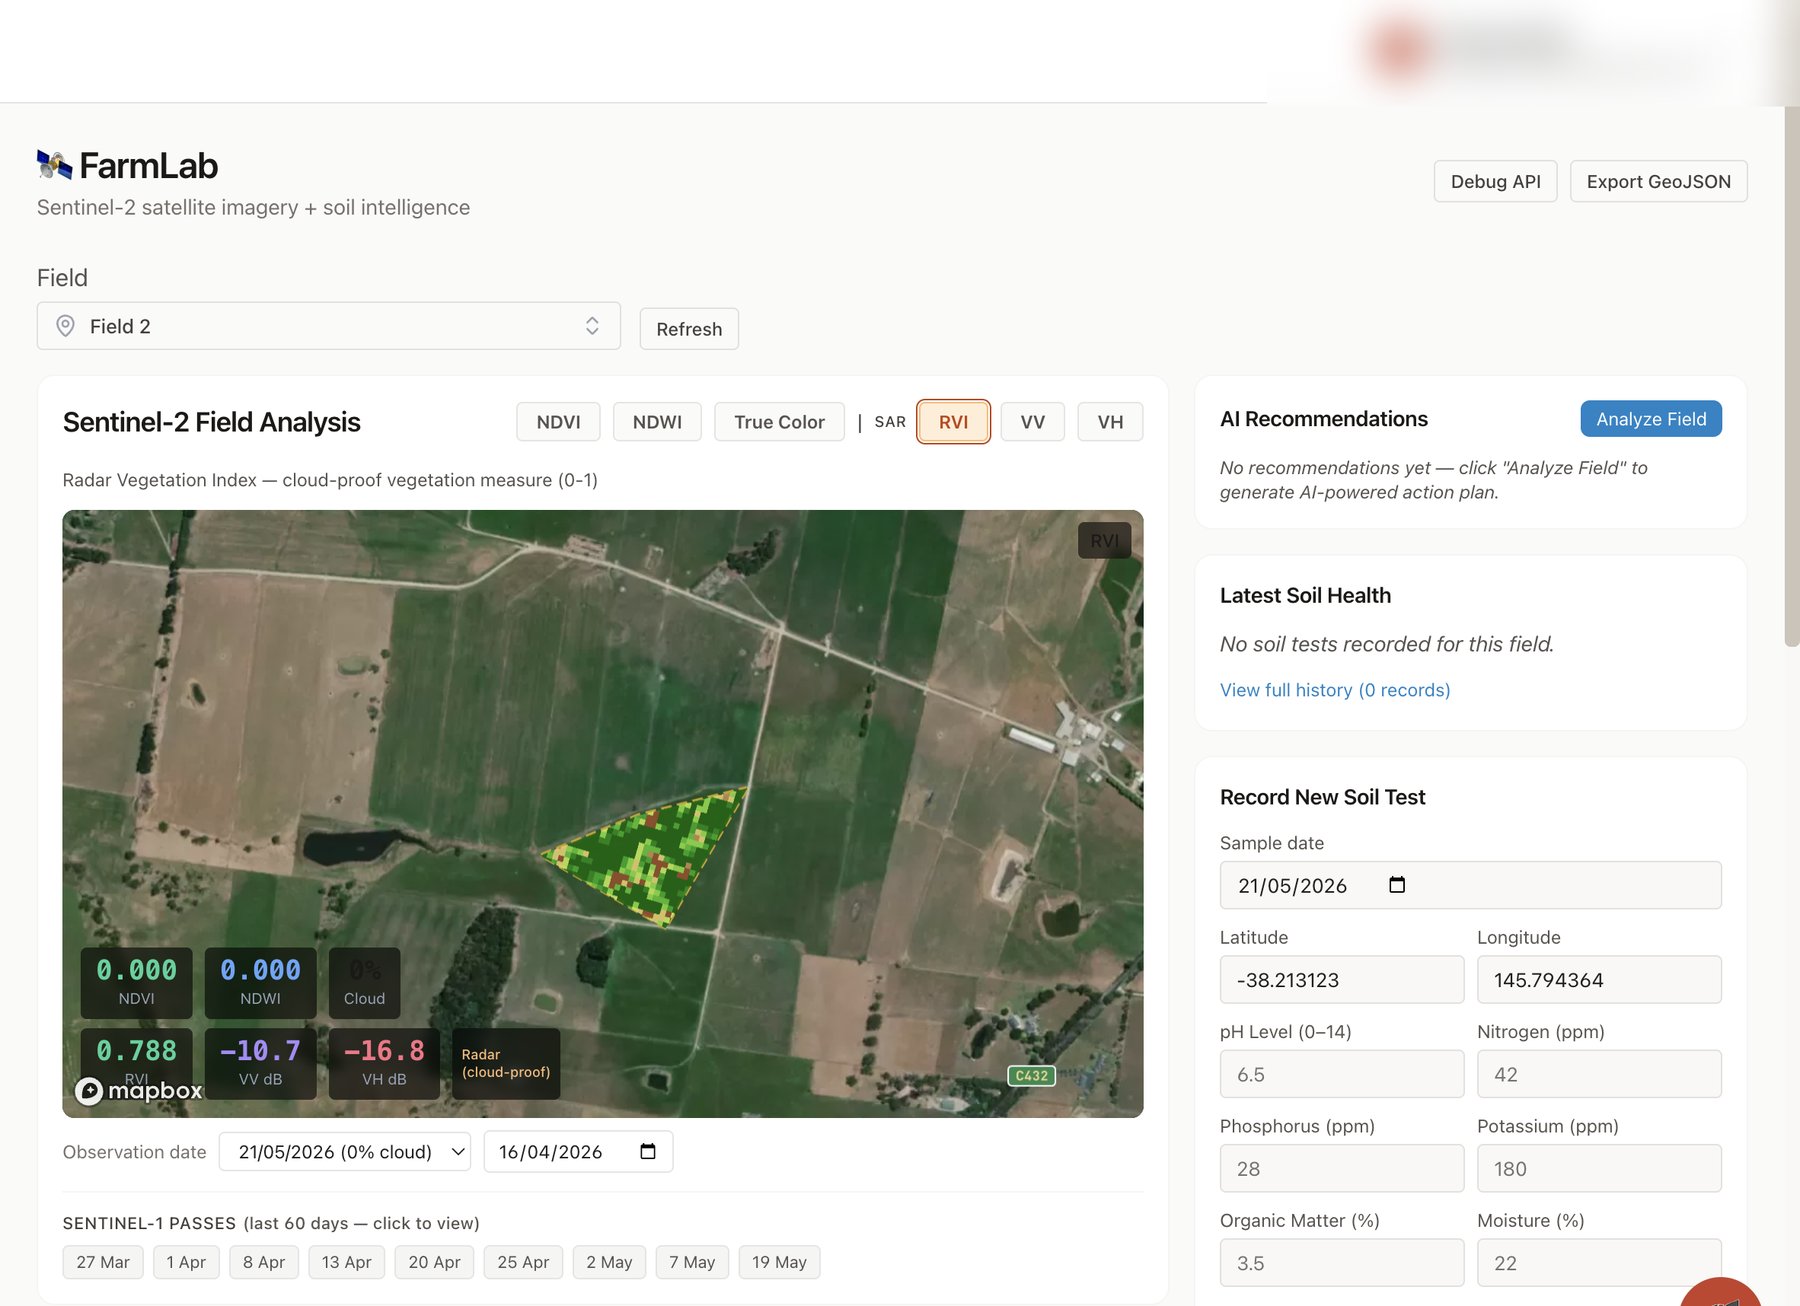
Task: Switch imagery layer to NDWI
Action: point(657,422)
